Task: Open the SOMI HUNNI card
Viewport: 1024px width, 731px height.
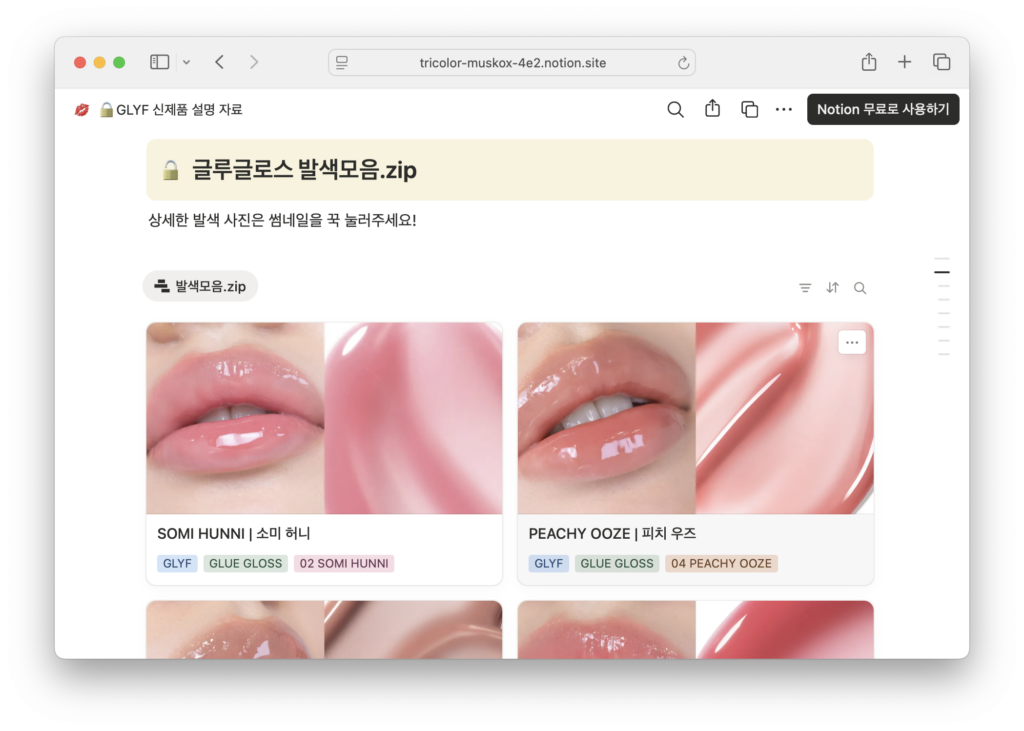Action: click(324, 418)
